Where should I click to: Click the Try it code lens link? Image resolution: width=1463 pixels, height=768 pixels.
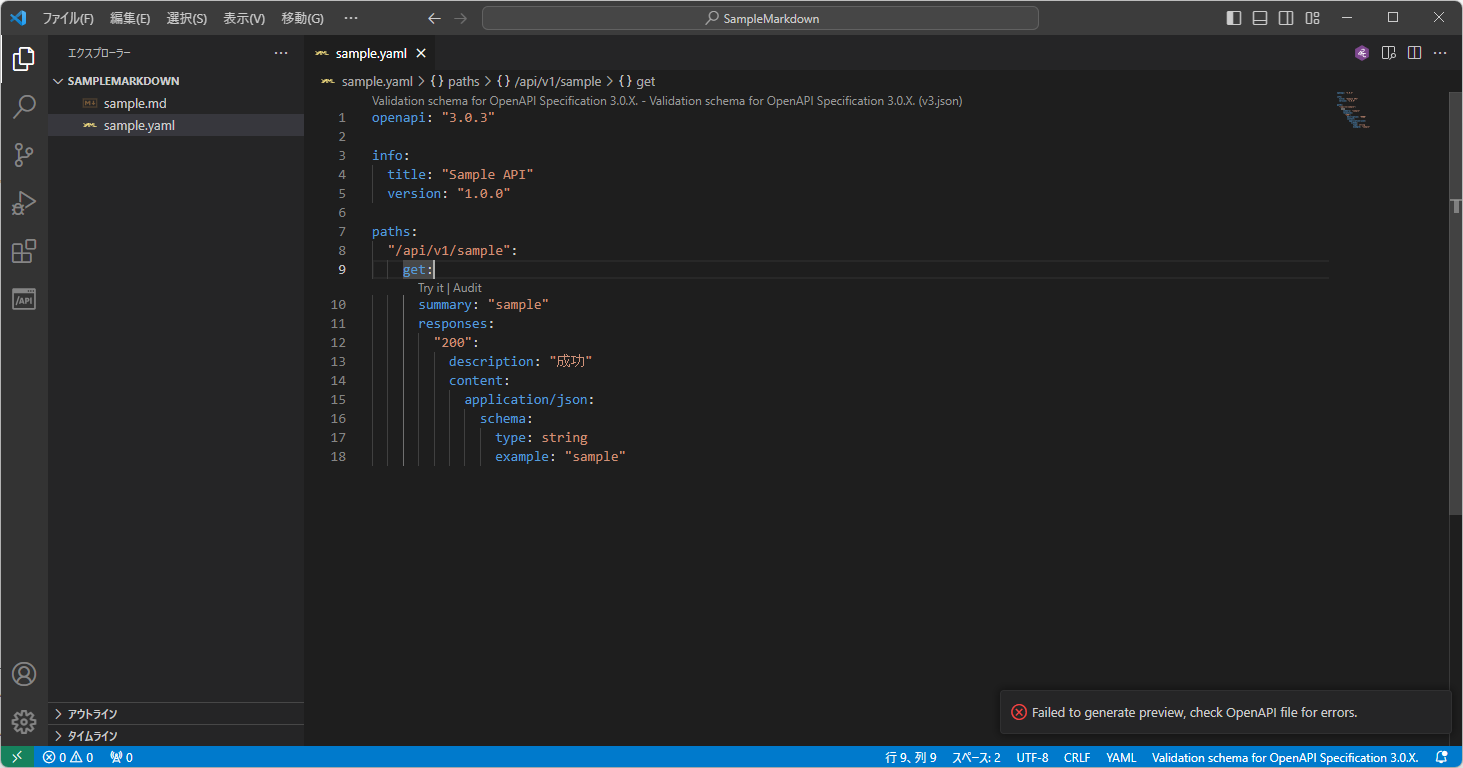(x=430, y=287)
